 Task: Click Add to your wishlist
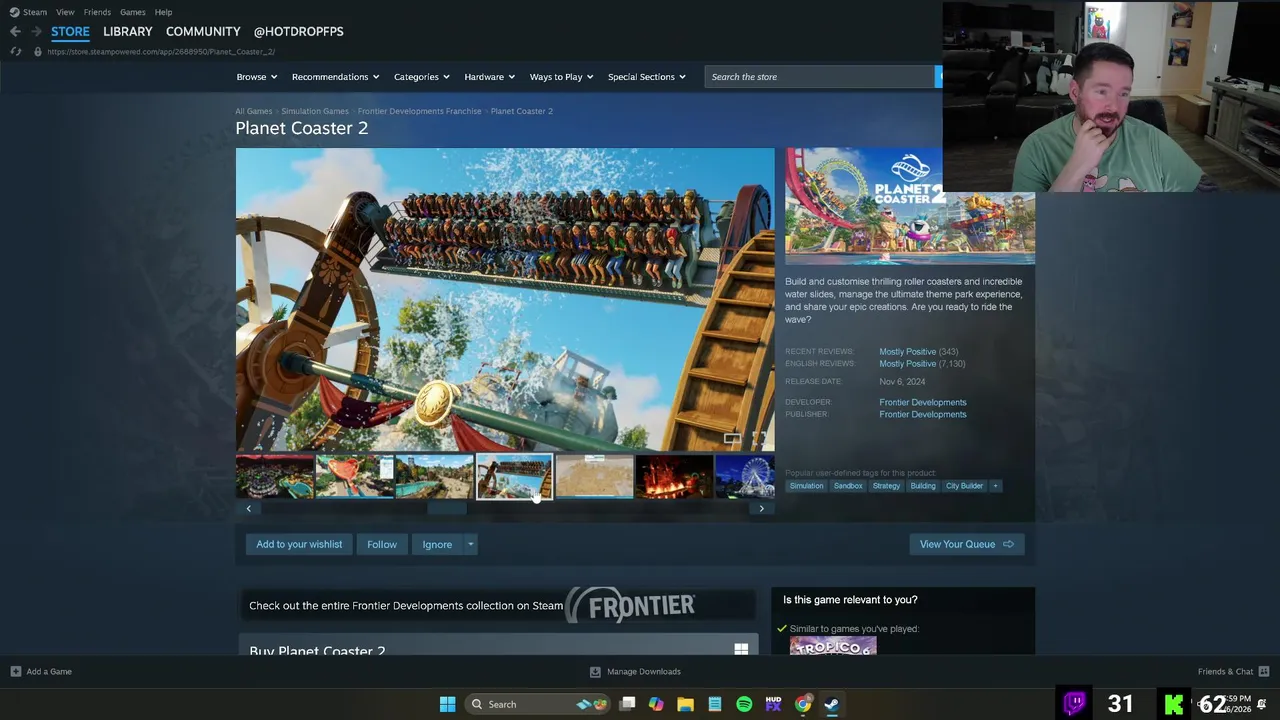coord(299,544)
